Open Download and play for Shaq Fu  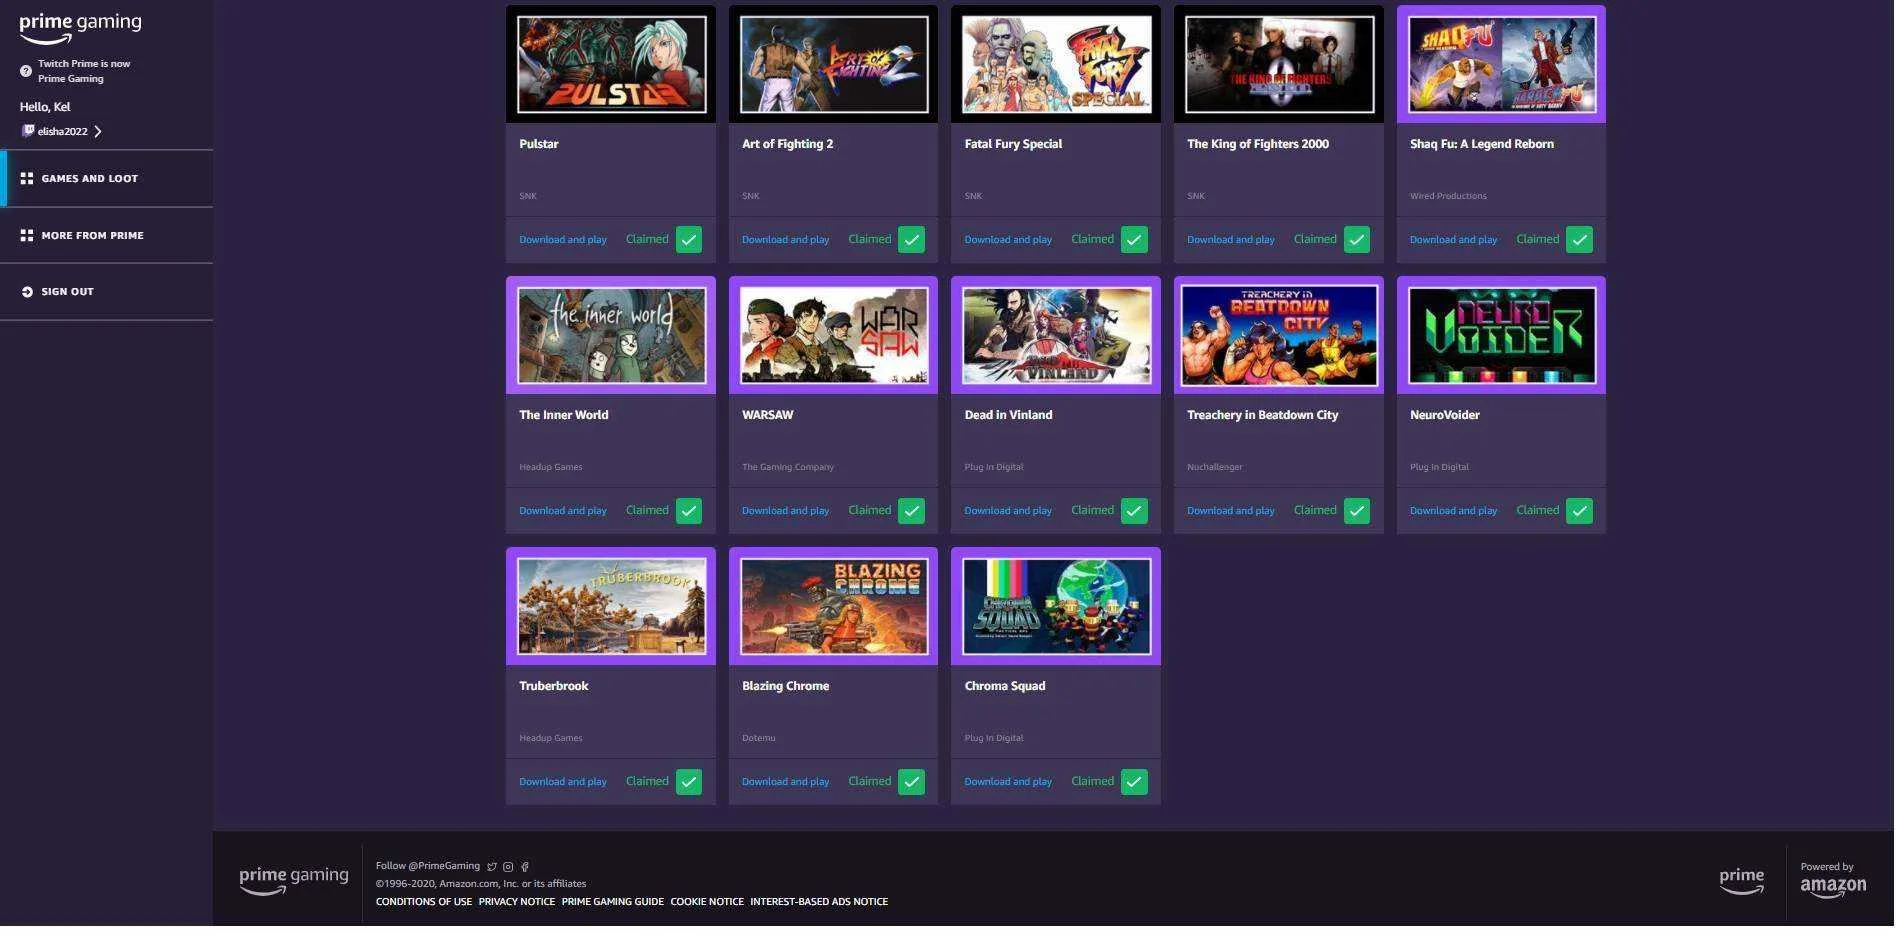pyautogui.click(x=1454, y=240)
